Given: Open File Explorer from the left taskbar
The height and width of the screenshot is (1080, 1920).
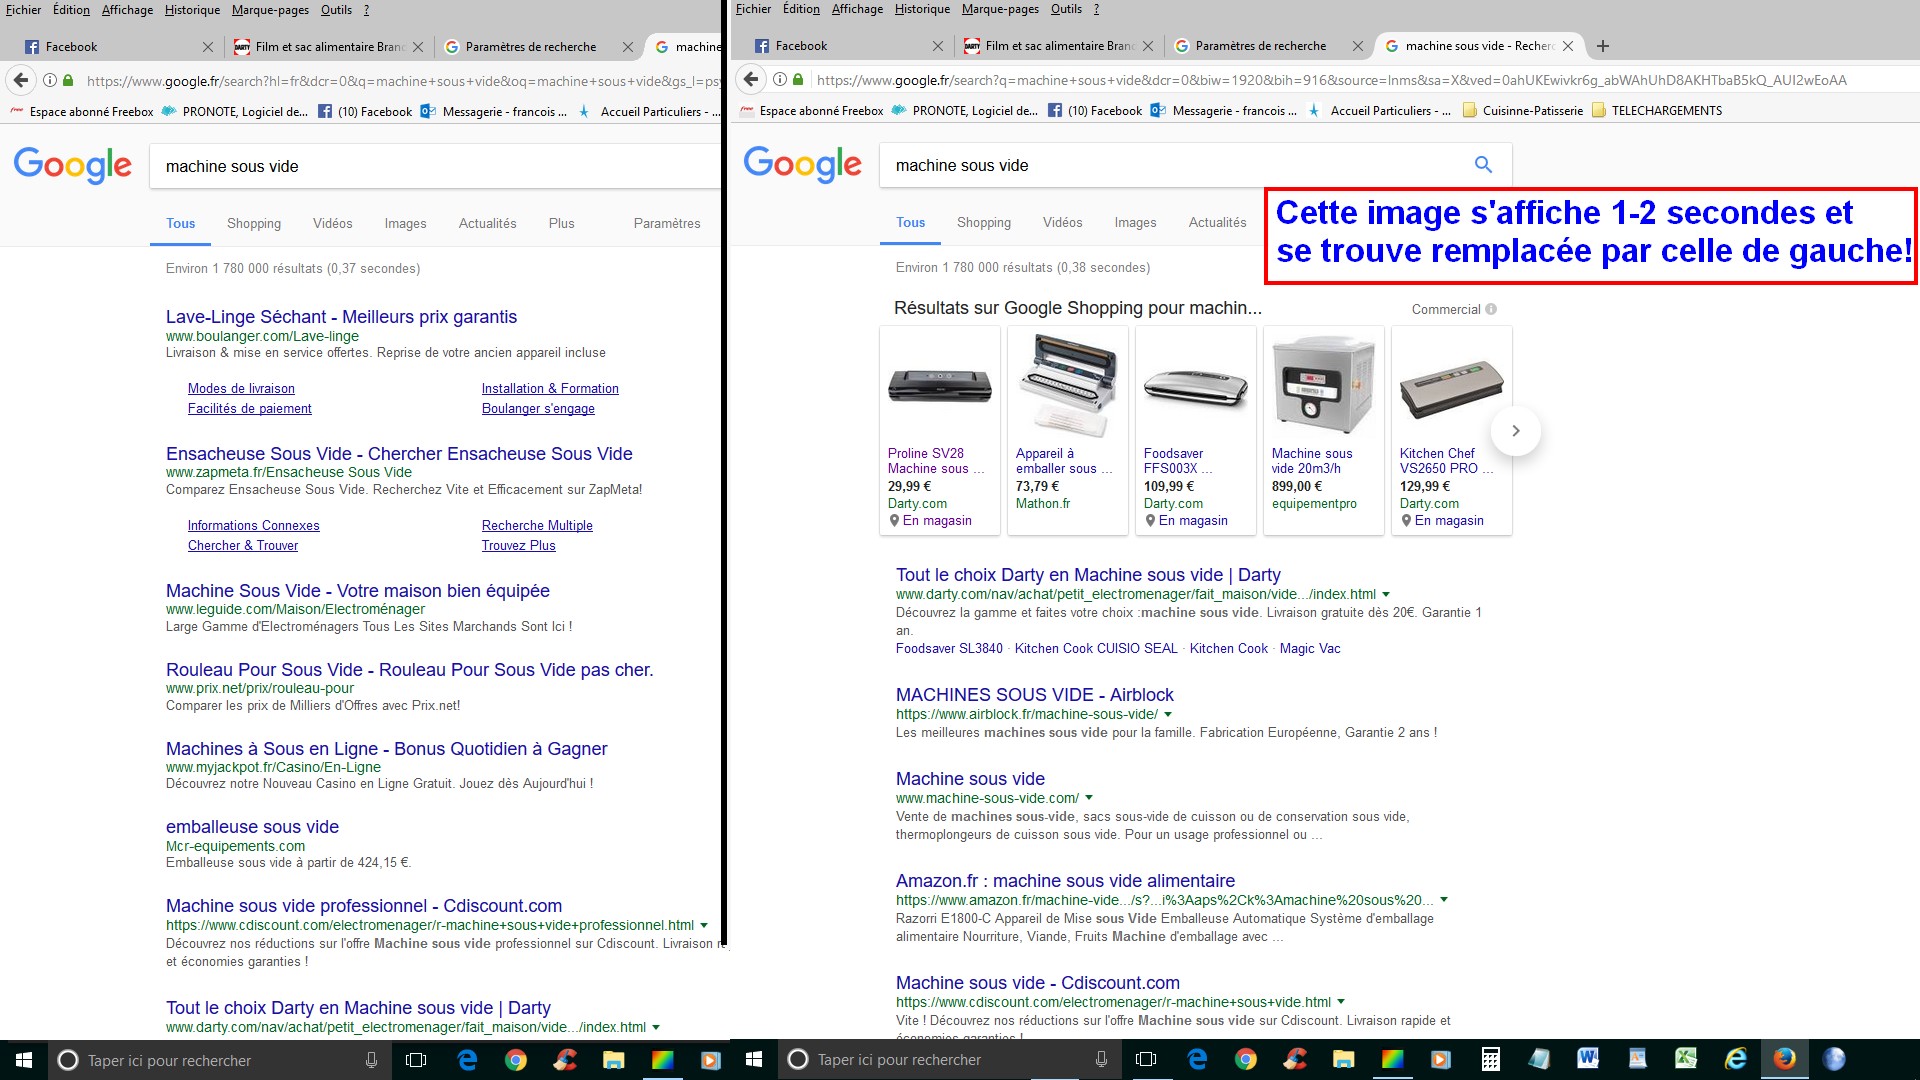Looking at the screenshot, I should point(614,1060).
